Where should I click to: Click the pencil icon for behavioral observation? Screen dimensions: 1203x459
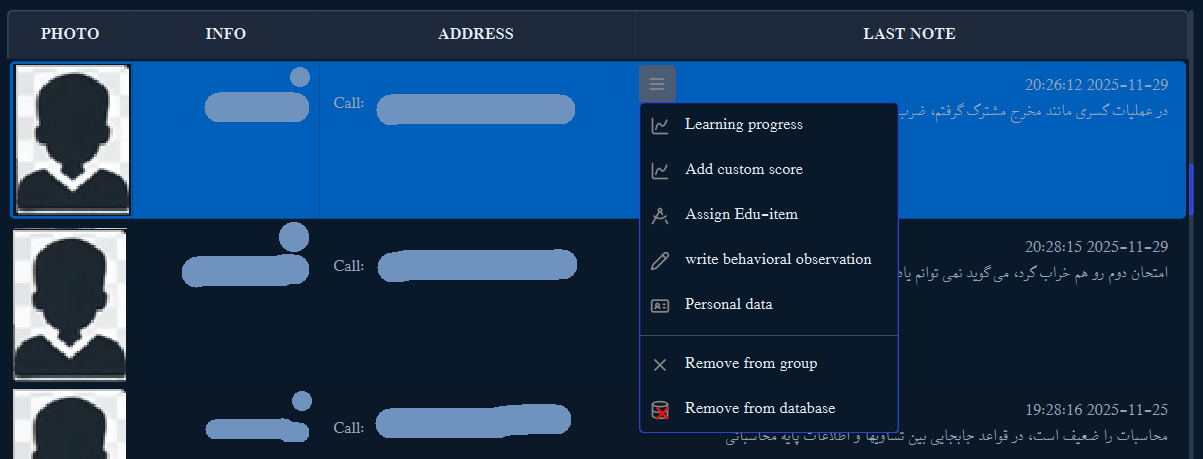tap(660, 260)
